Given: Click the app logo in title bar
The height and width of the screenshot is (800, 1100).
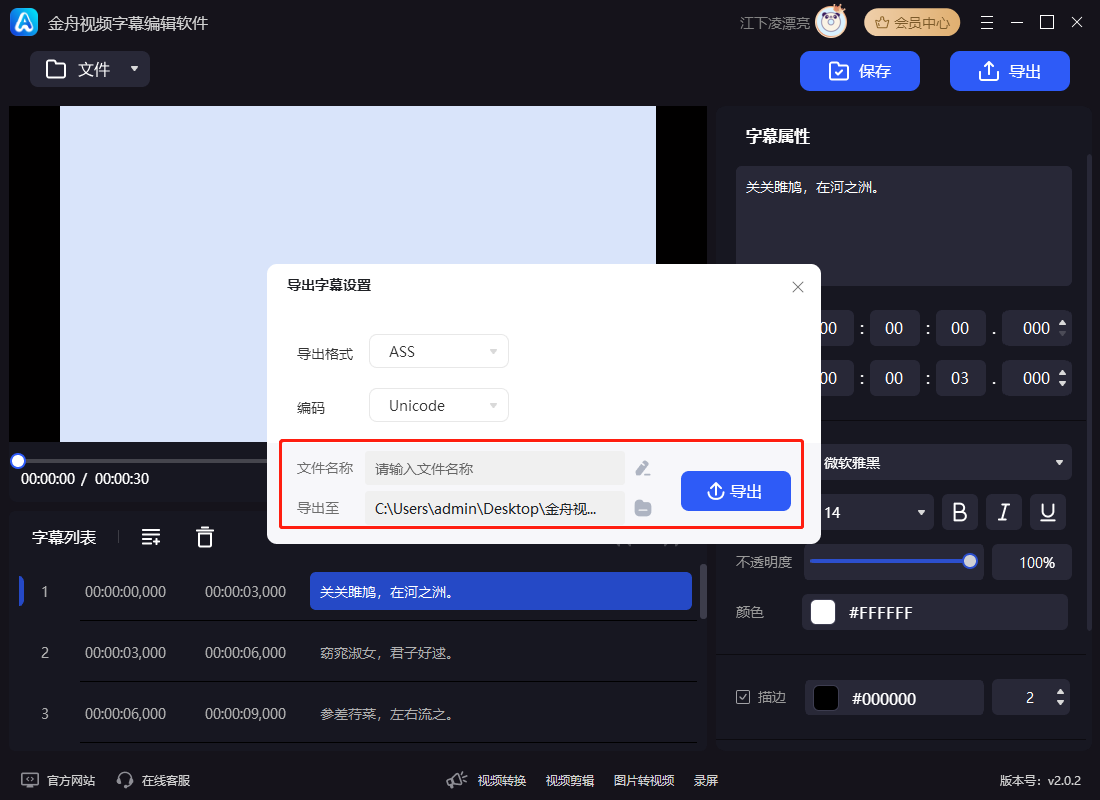Looking at the screenshot, I should (x=24, y=22).
